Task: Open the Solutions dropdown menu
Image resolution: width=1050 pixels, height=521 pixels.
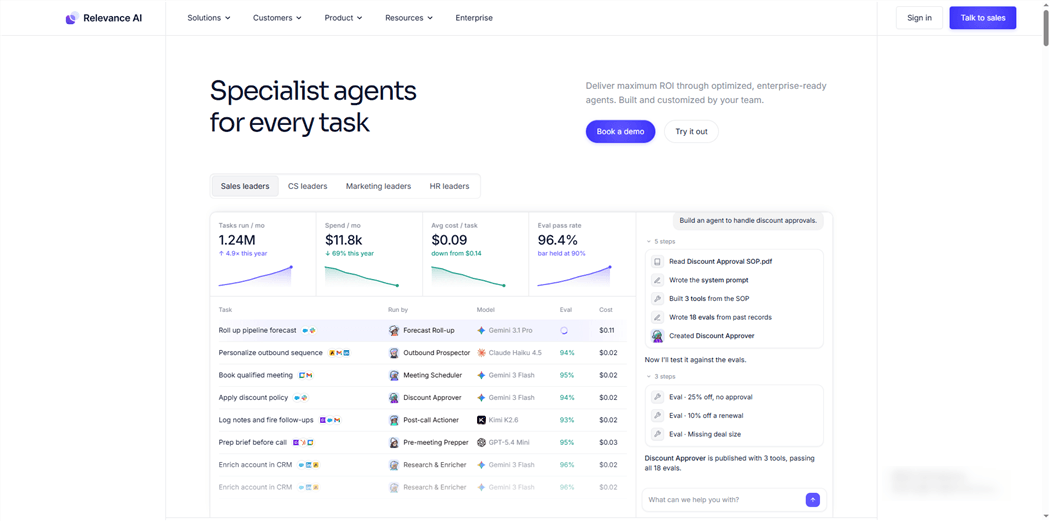Action: coord(209,18)
